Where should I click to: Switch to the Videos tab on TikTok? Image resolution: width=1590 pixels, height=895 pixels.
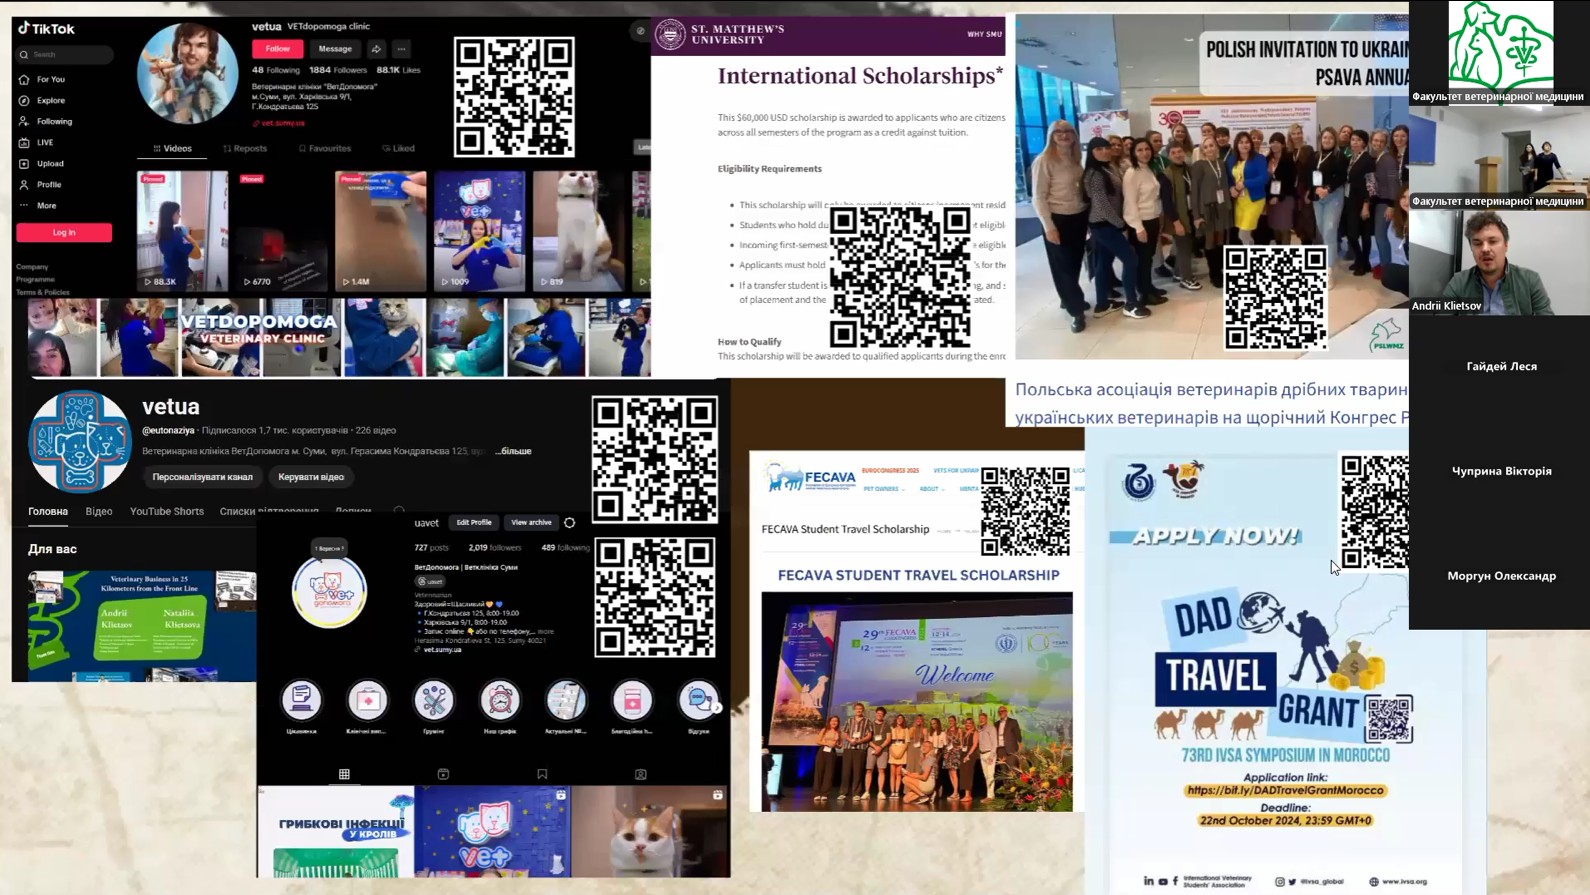tap(172, 148)
